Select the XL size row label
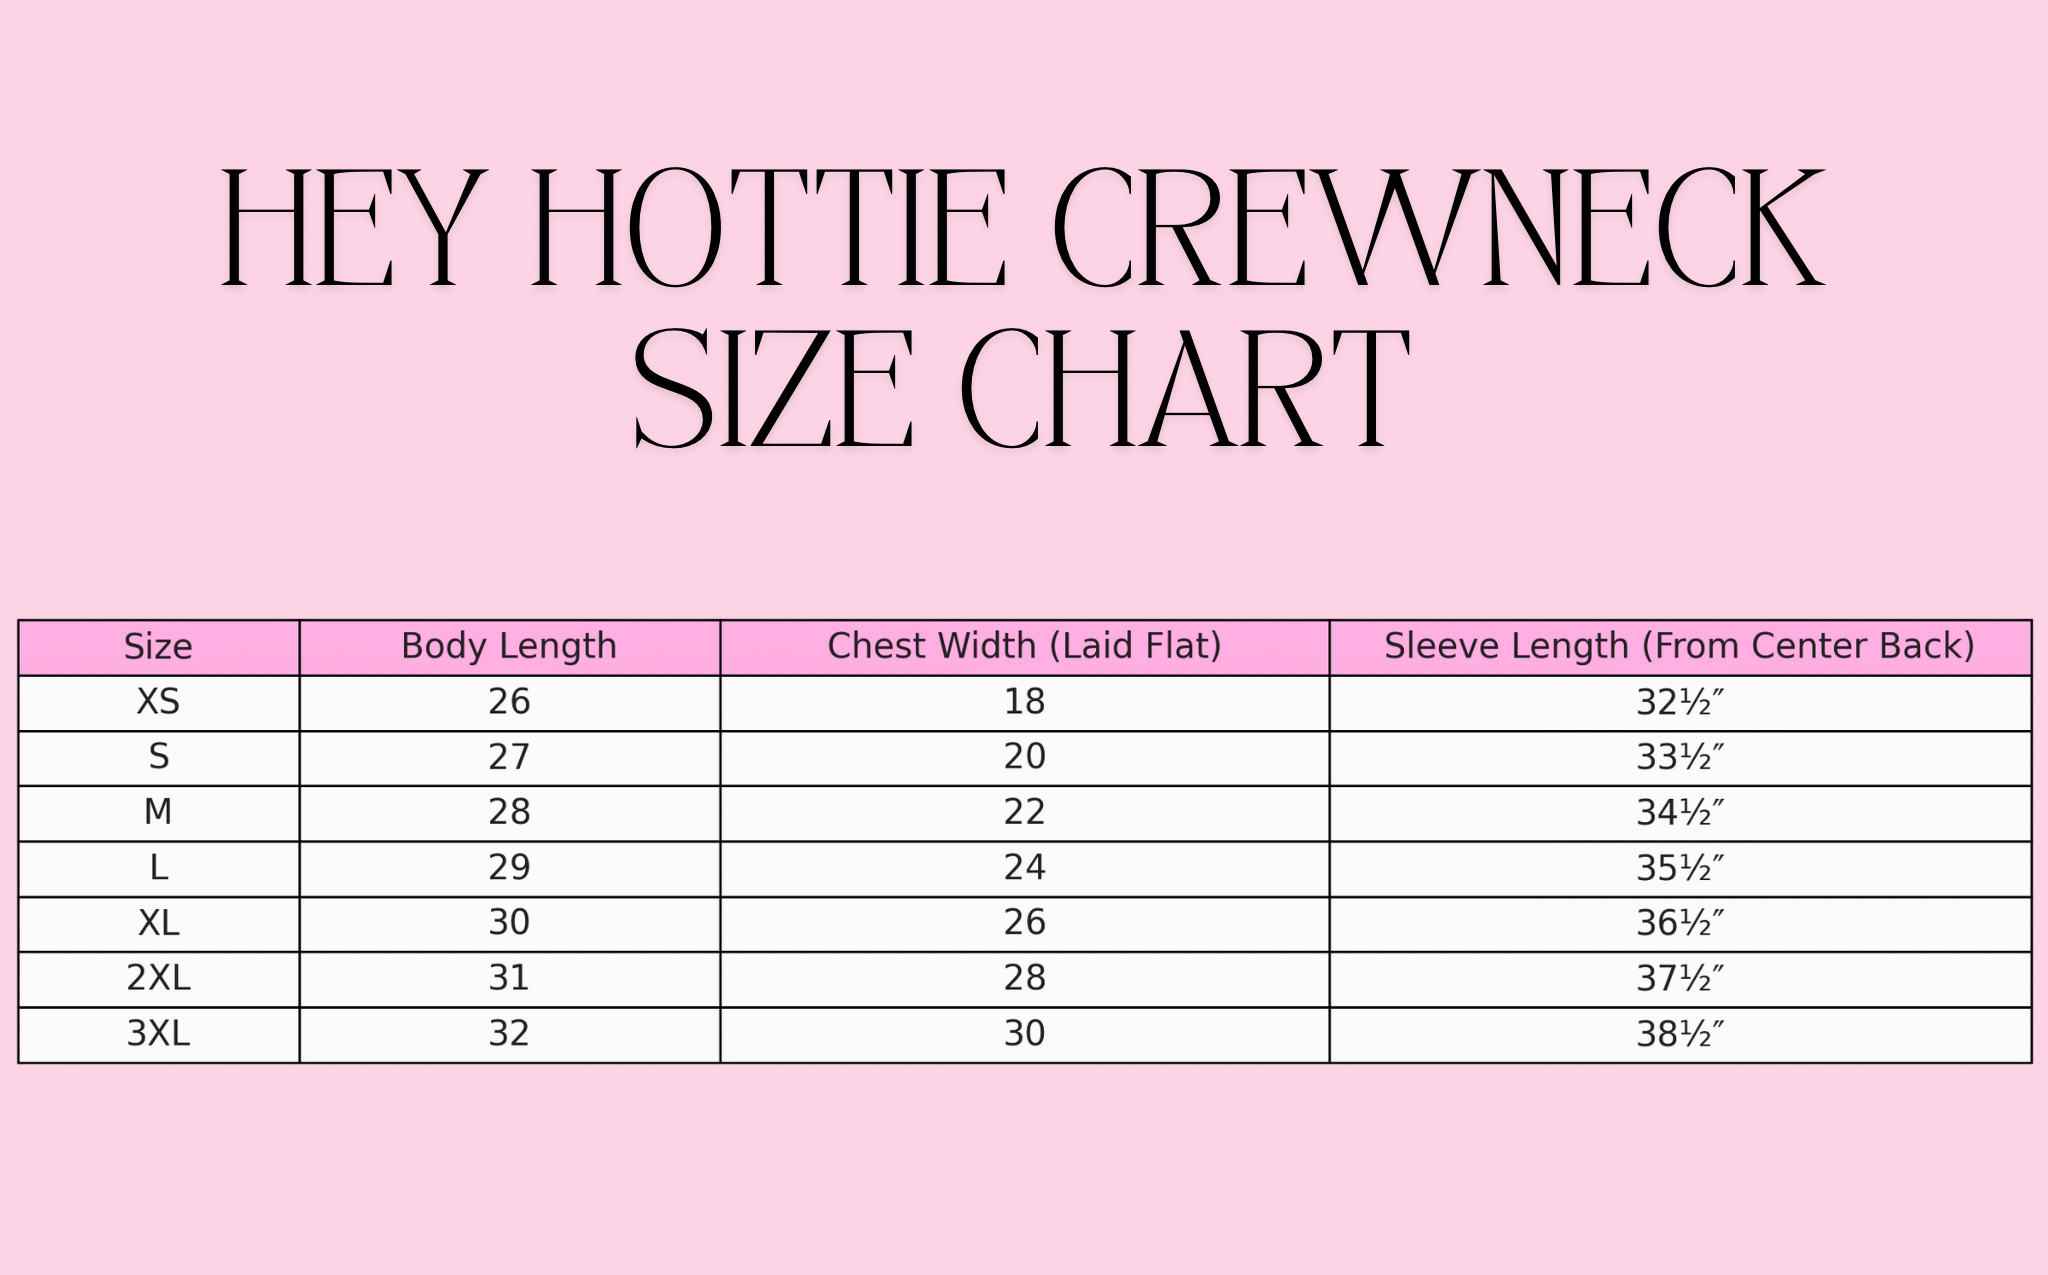Image resolution: width=2048 pixels, height=1275 pixels. (158, 923)
